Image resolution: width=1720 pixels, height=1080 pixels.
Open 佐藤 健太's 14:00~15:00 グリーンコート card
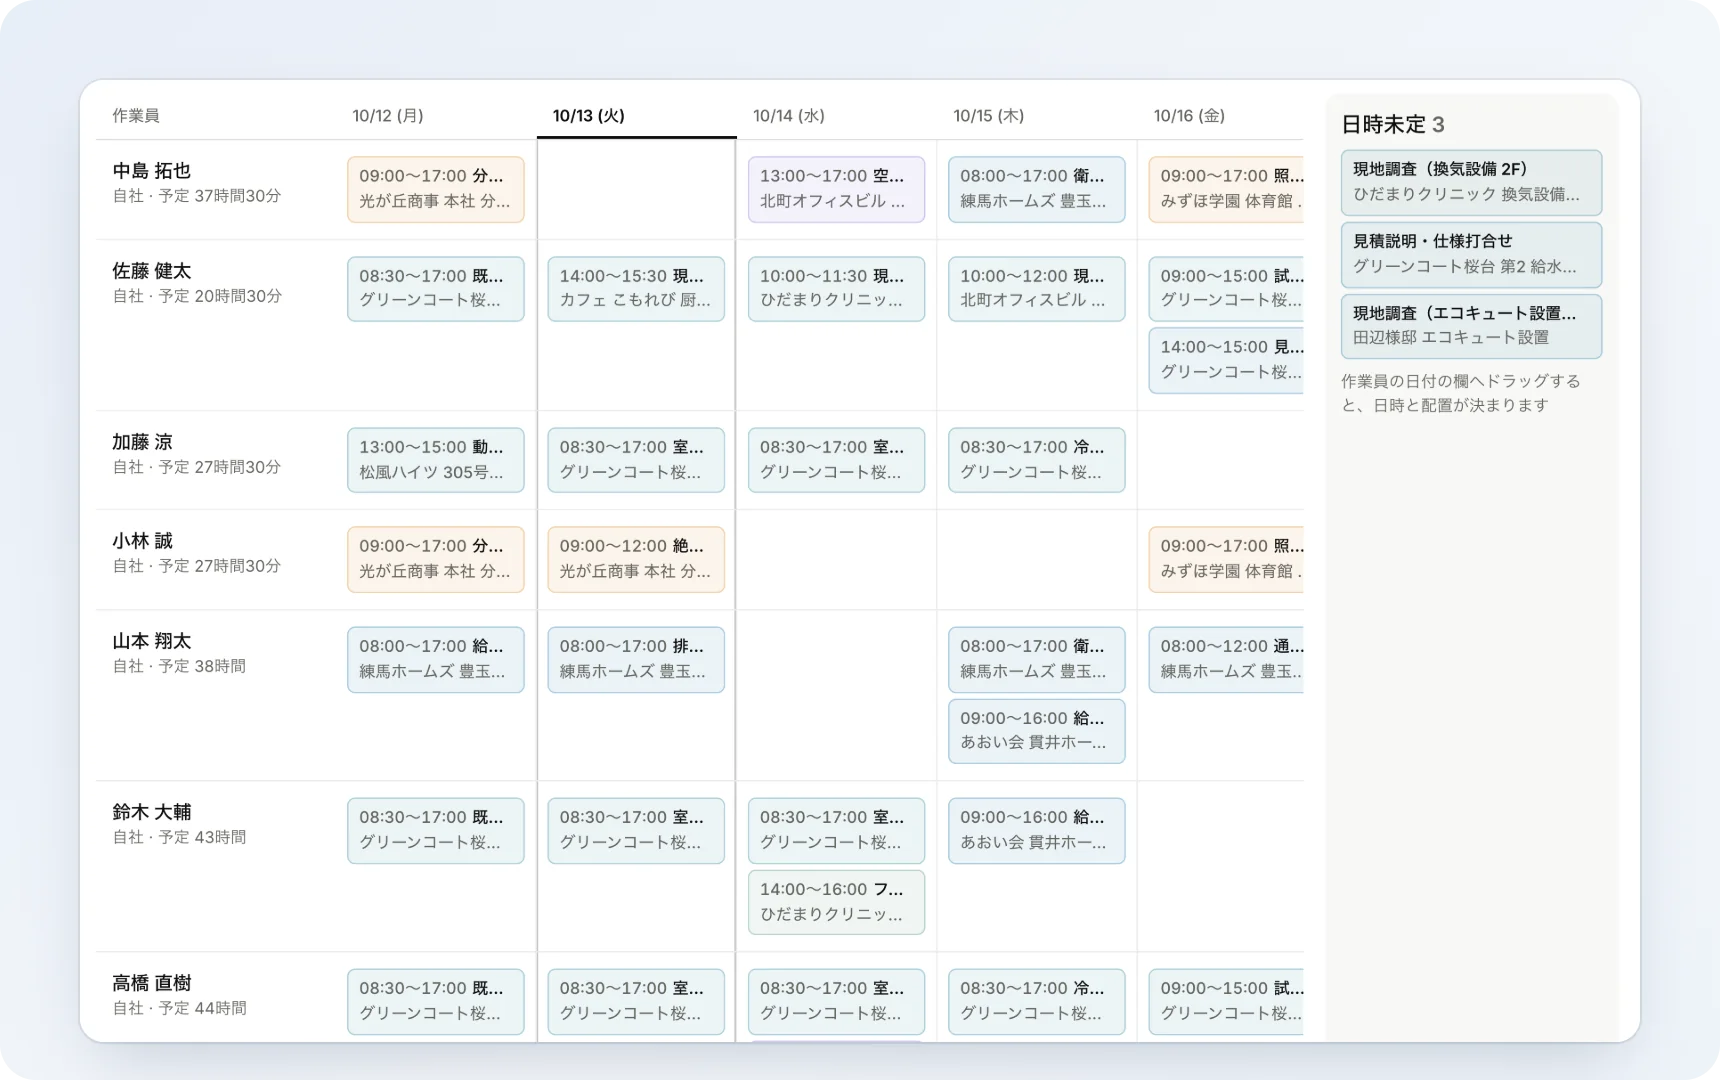point(1226,360)
